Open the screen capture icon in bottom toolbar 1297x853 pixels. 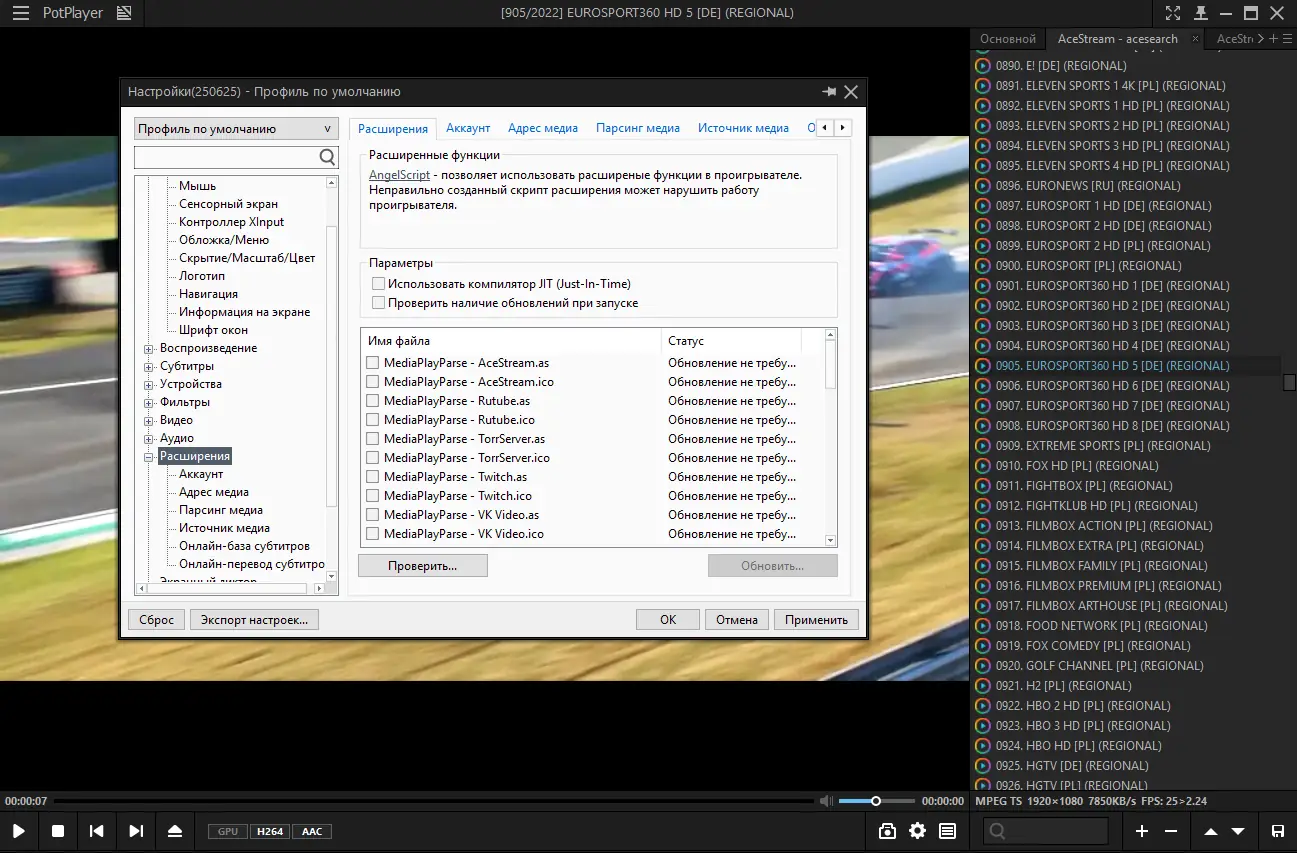pos(886,830)
